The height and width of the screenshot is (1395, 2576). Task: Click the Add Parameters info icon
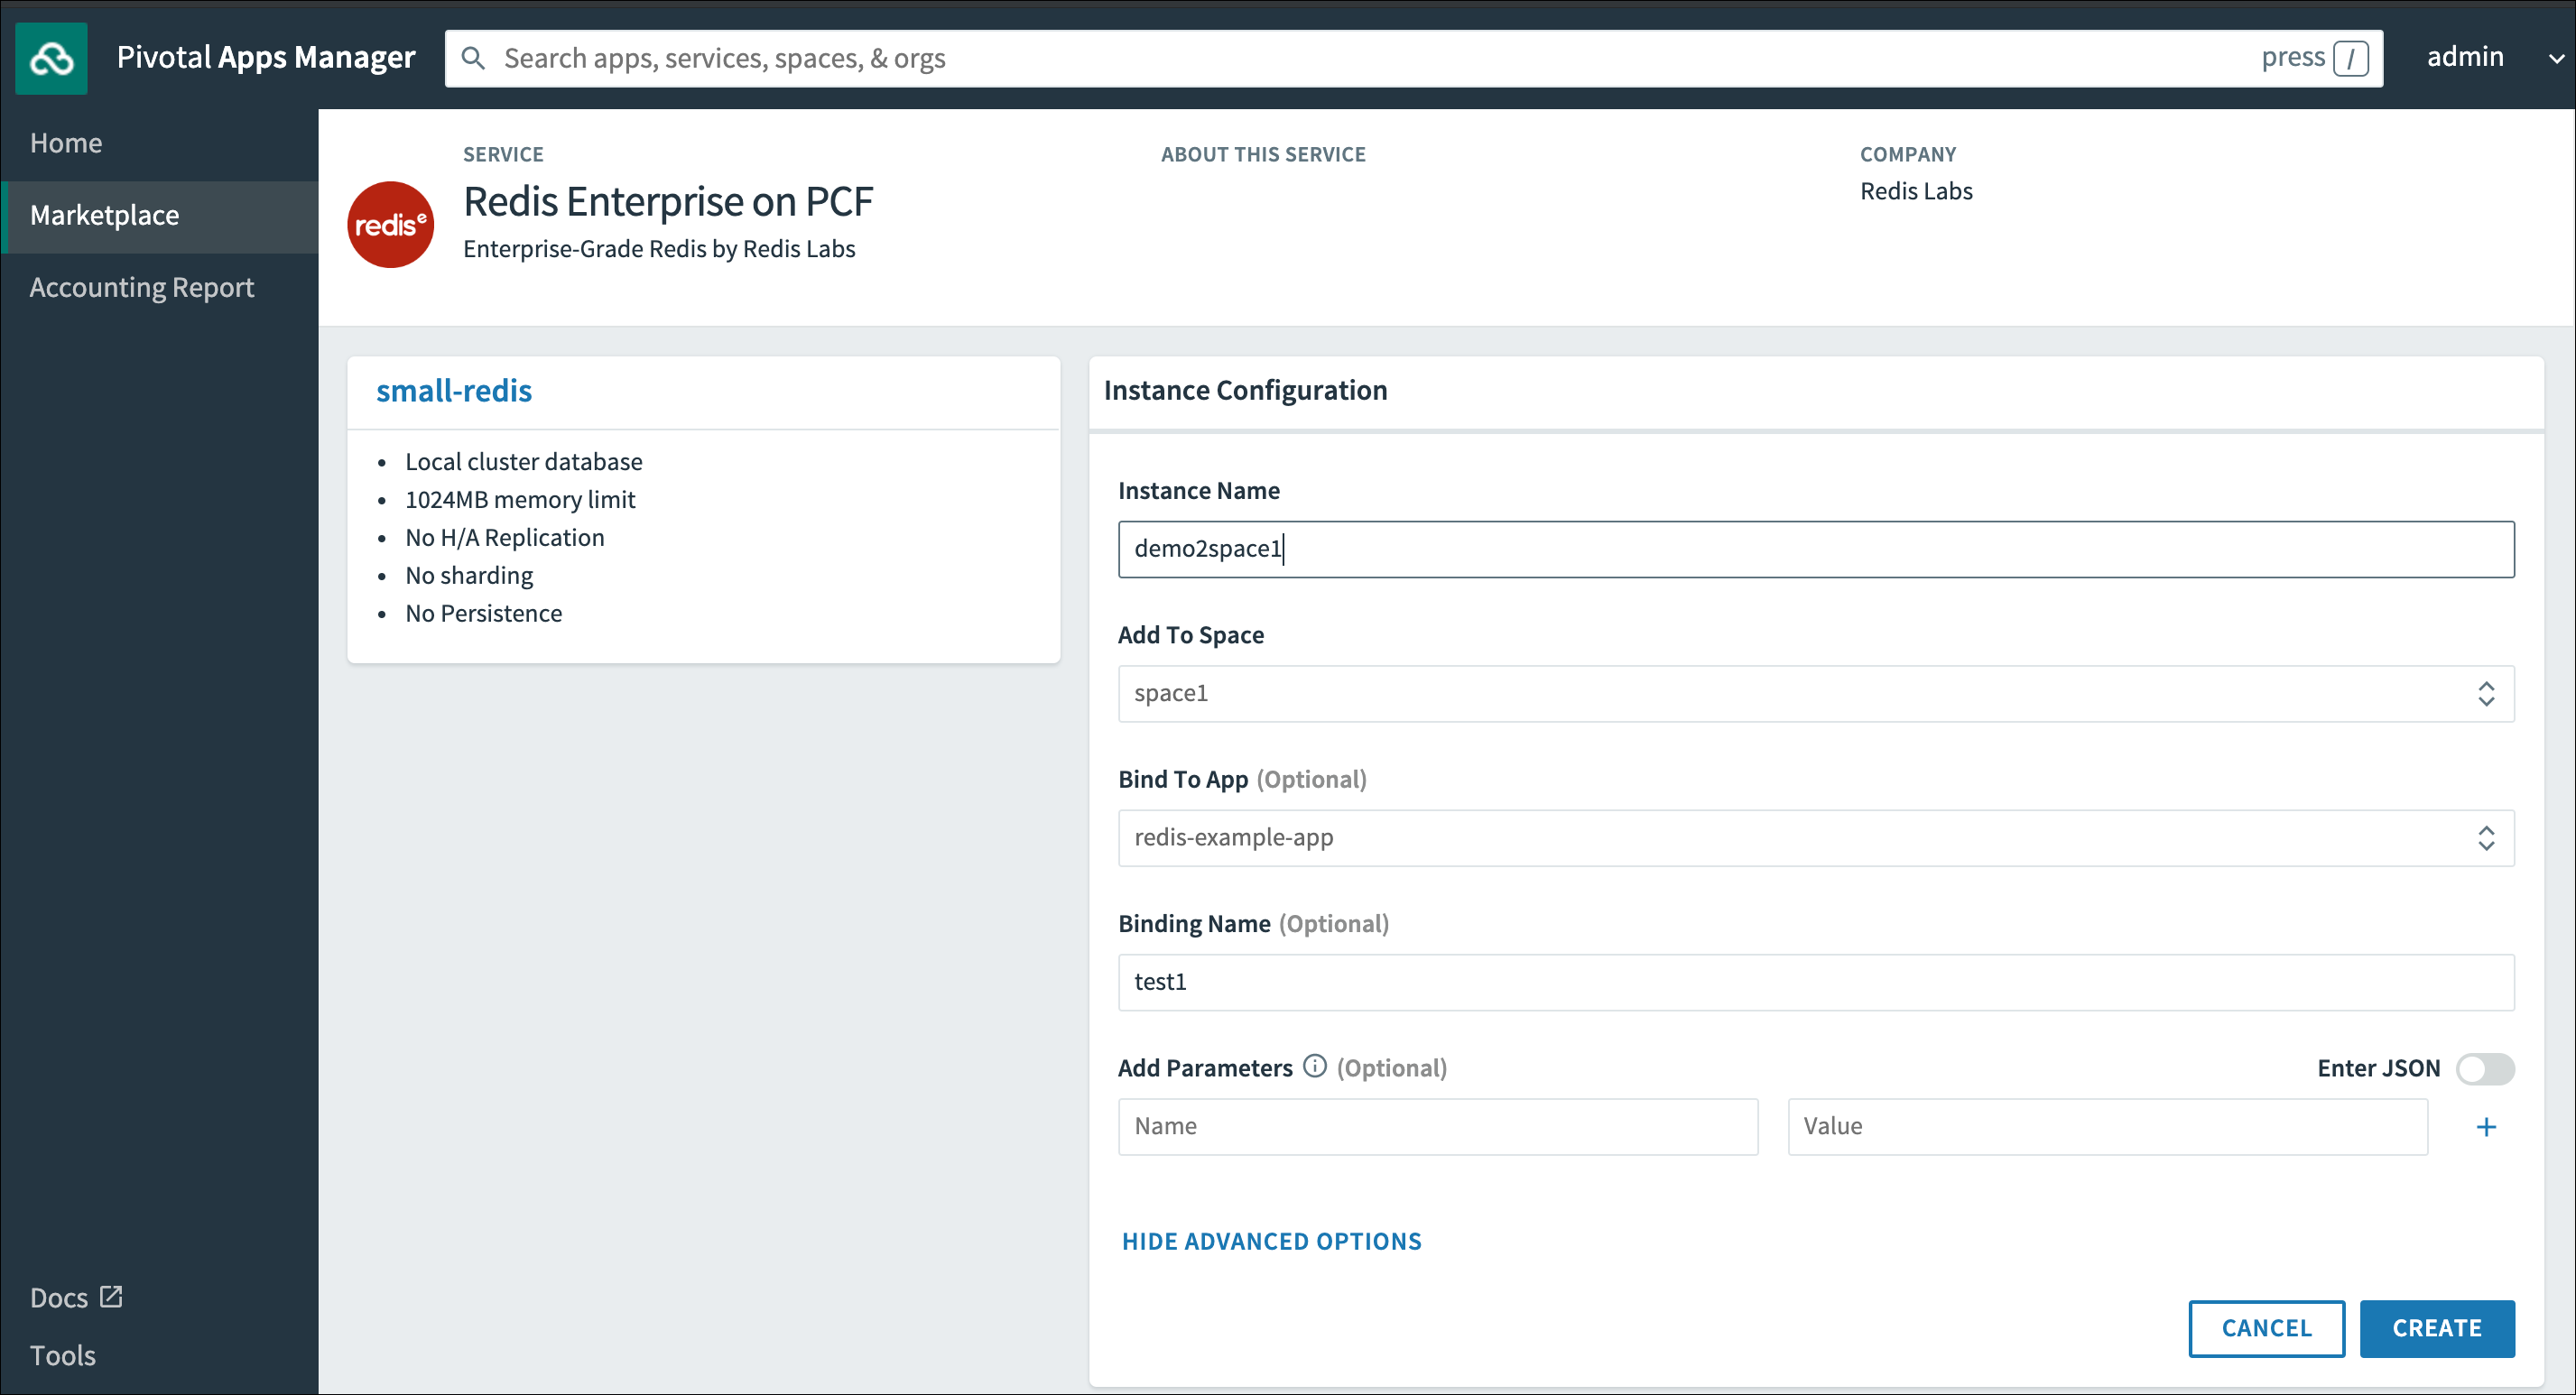[x=1314, y=1066]
